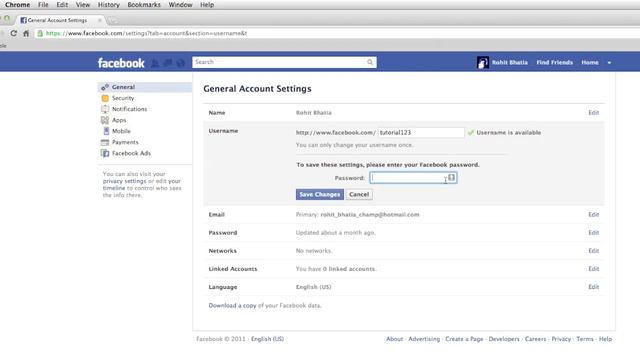This screenshot has height=360, width=640.
Task: Open the Bookmarks menu
Action: click(144, 5)
